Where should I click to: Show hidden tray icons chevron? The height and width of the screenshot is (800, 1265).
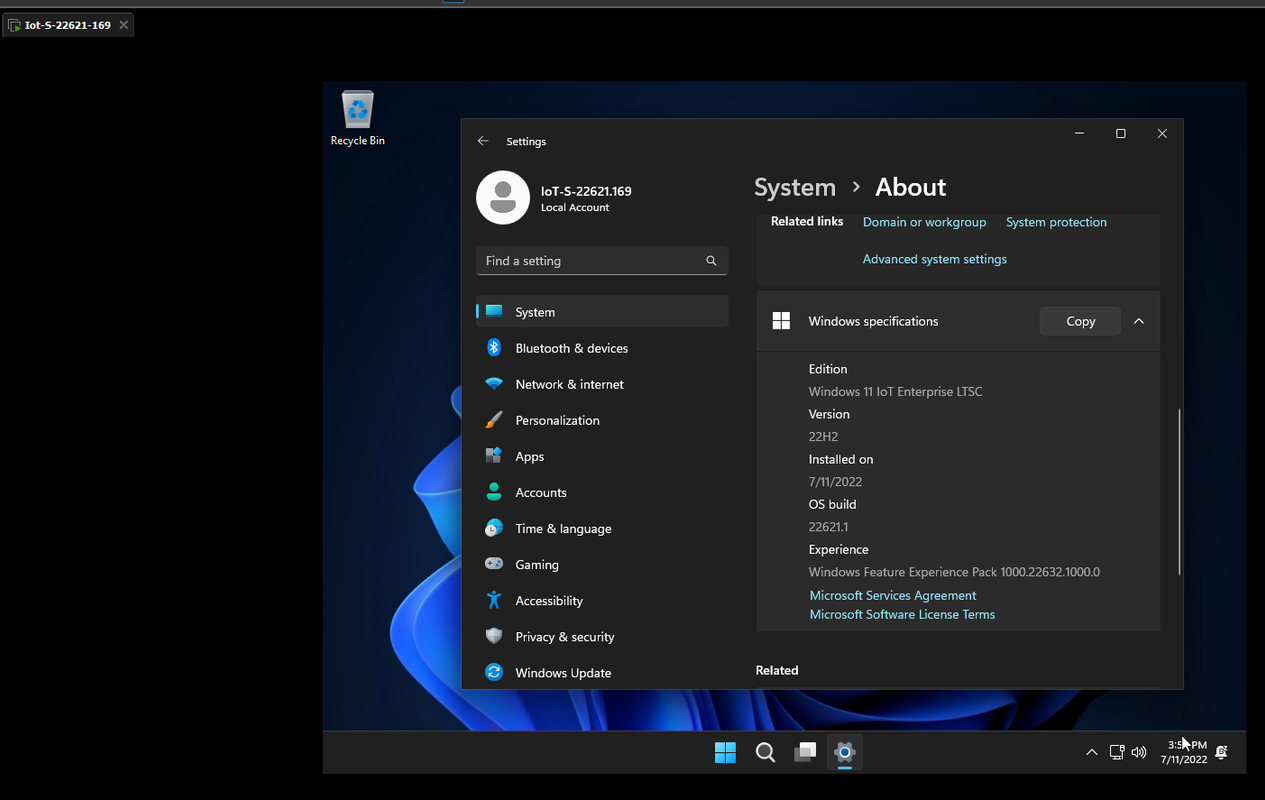[x=1092, y=752]
